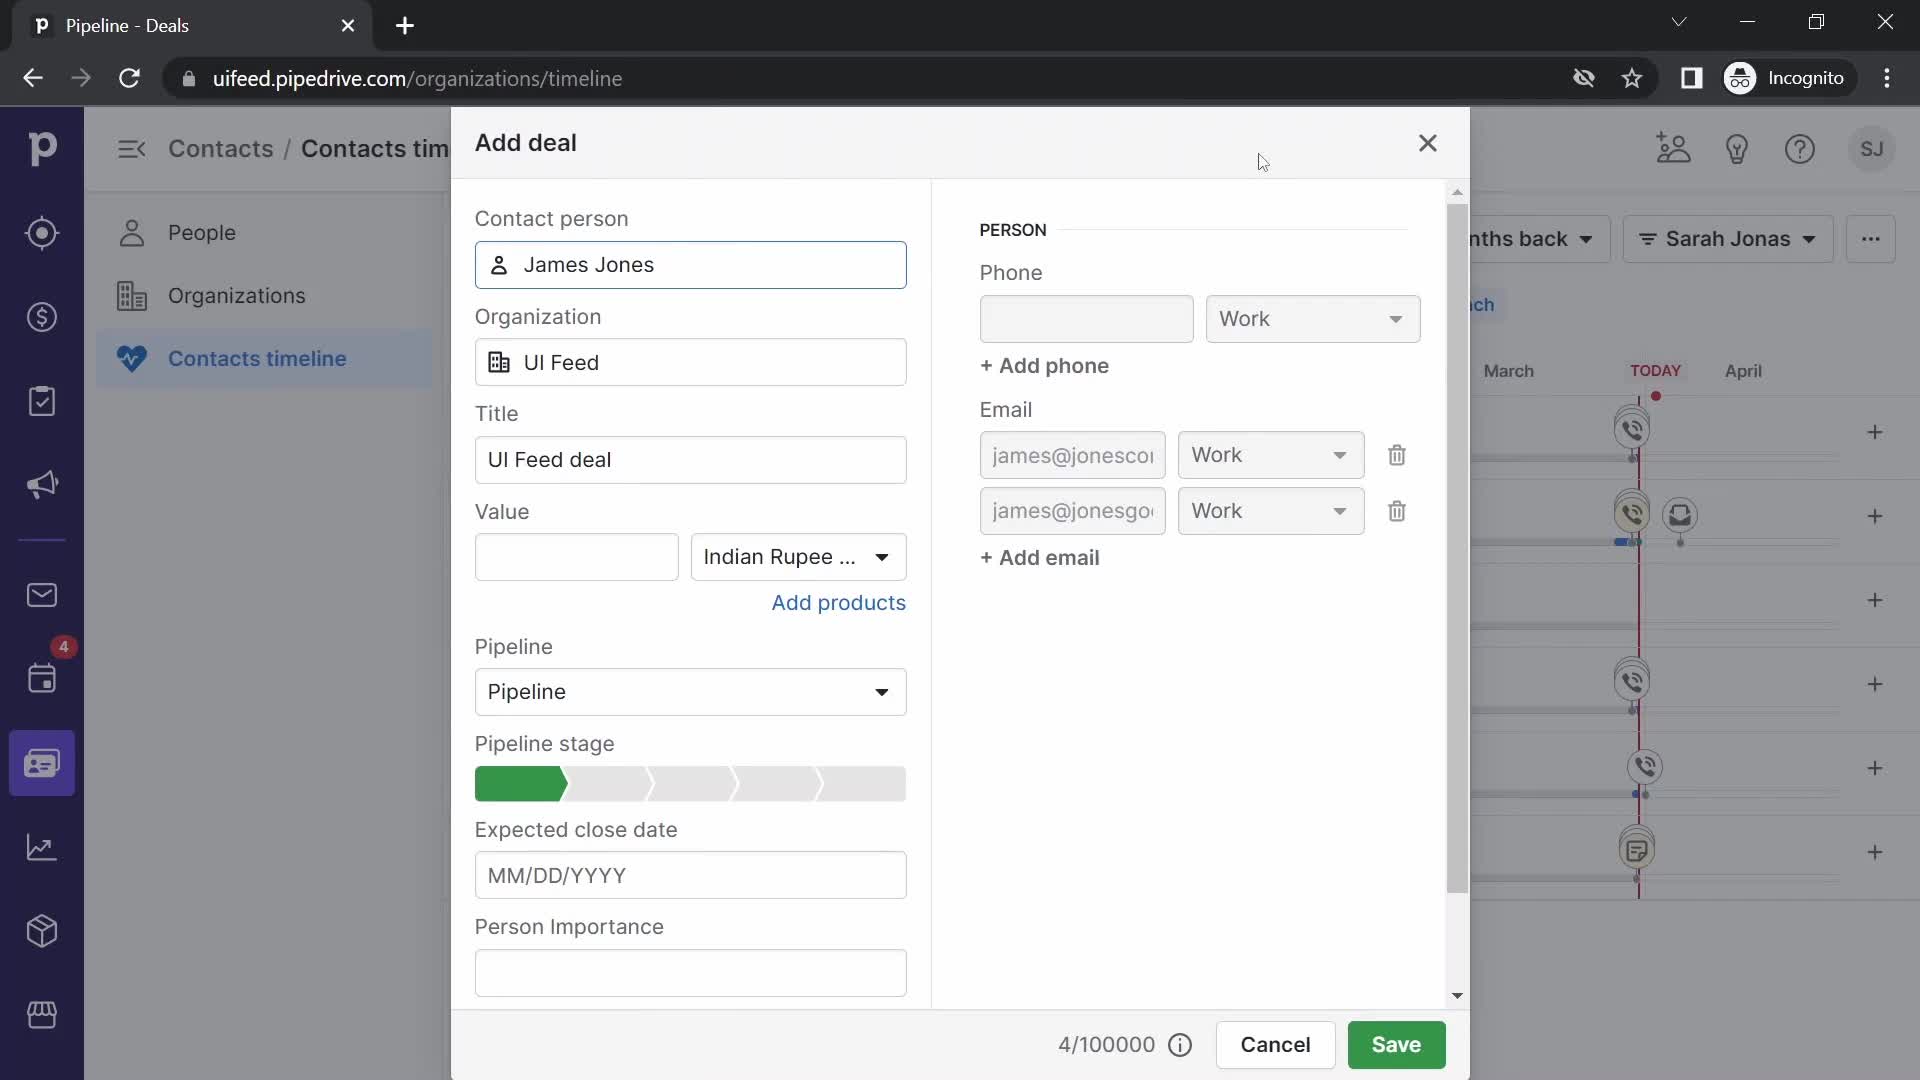Click Cancel to discard the deal
The height and width of the screenshot is (1080, 1920).
click(x=1275, y=1044)
